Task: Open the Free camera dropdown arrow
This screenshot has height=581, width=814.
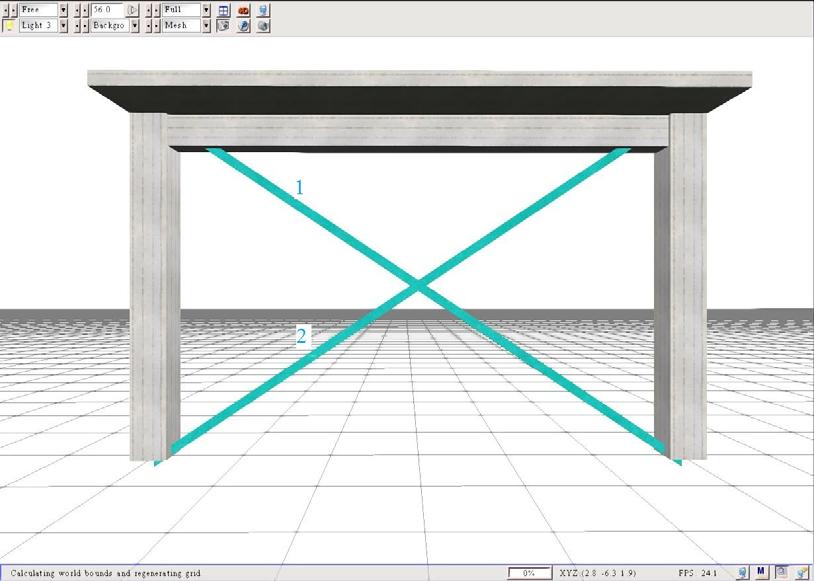Action: coord(63,10)
